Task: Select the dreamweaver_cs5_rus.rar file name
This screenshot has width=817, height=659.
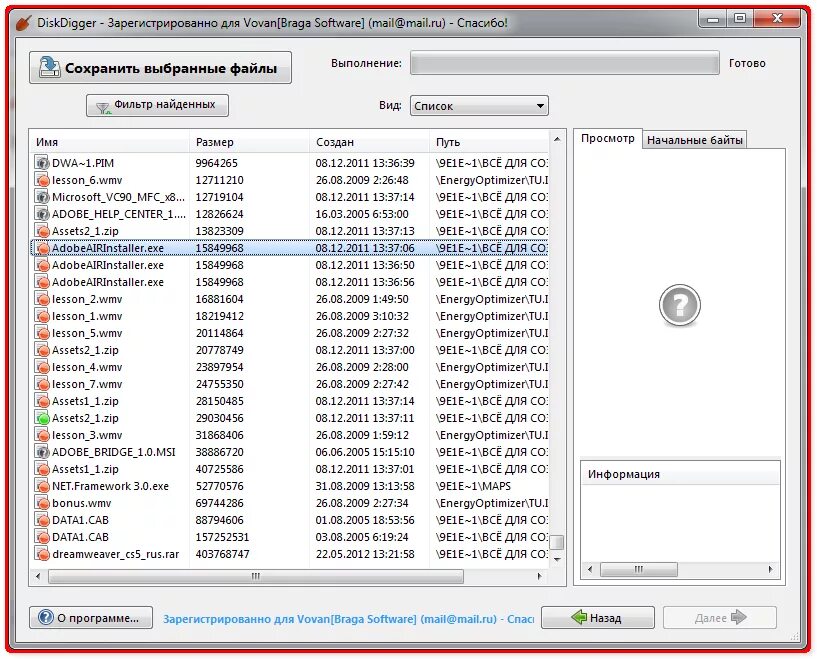Action: (x=116, y=554)
